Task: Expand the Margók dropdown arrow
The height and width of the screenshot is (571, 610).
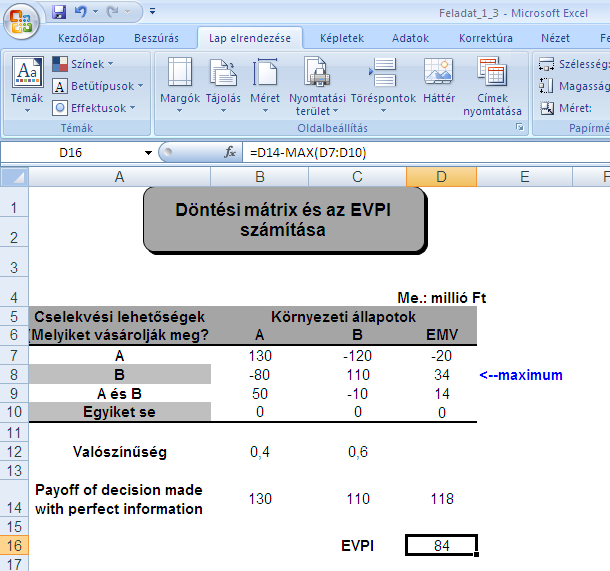Action: [179, 111]
